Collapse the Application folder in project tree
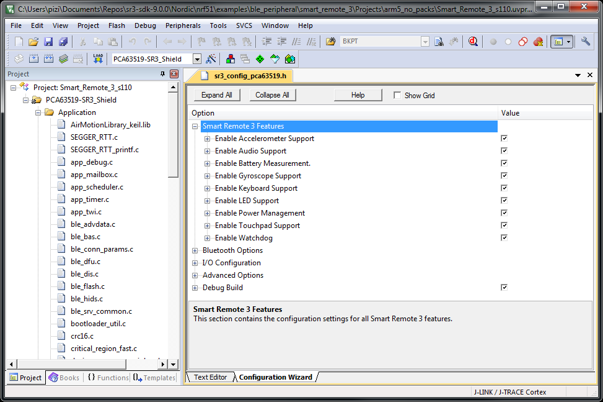The height and width of the screenshot is (402, 603). [x=38, y=112]
